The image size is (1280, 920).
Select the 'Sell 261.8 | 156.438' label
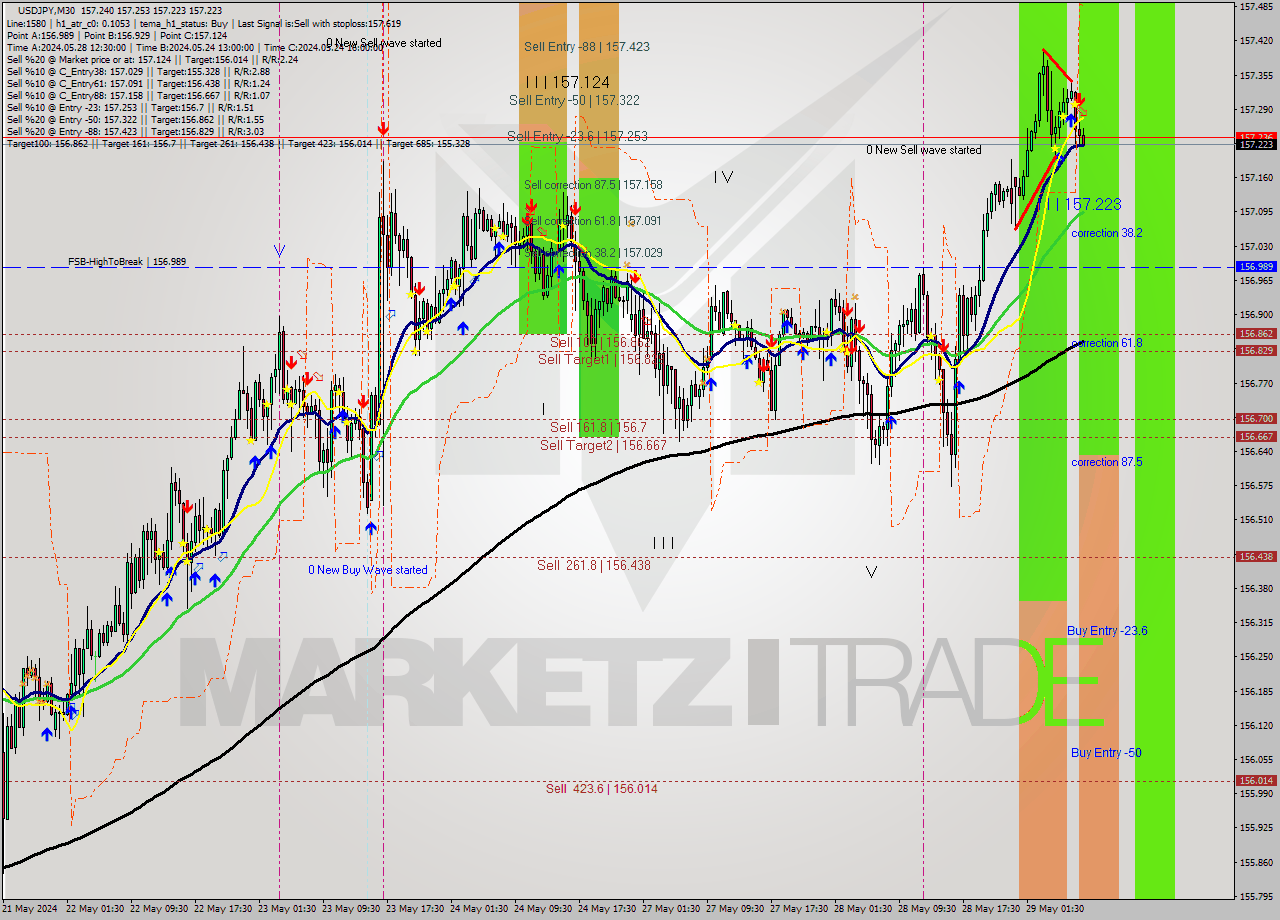point(594,565)
